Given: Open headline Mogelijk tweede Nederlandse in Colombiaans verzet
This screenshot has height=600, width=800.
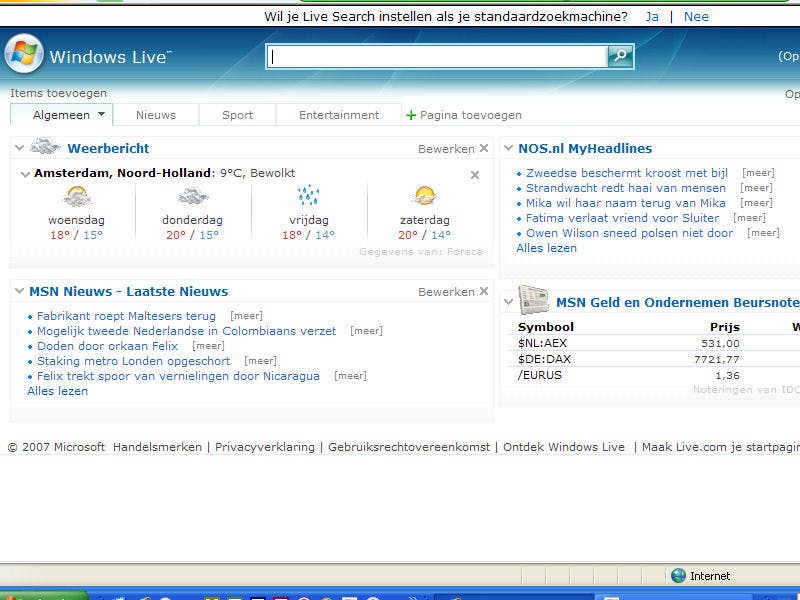Looking at the screenshot, I should pyautogui.click(x=186, y=331).
